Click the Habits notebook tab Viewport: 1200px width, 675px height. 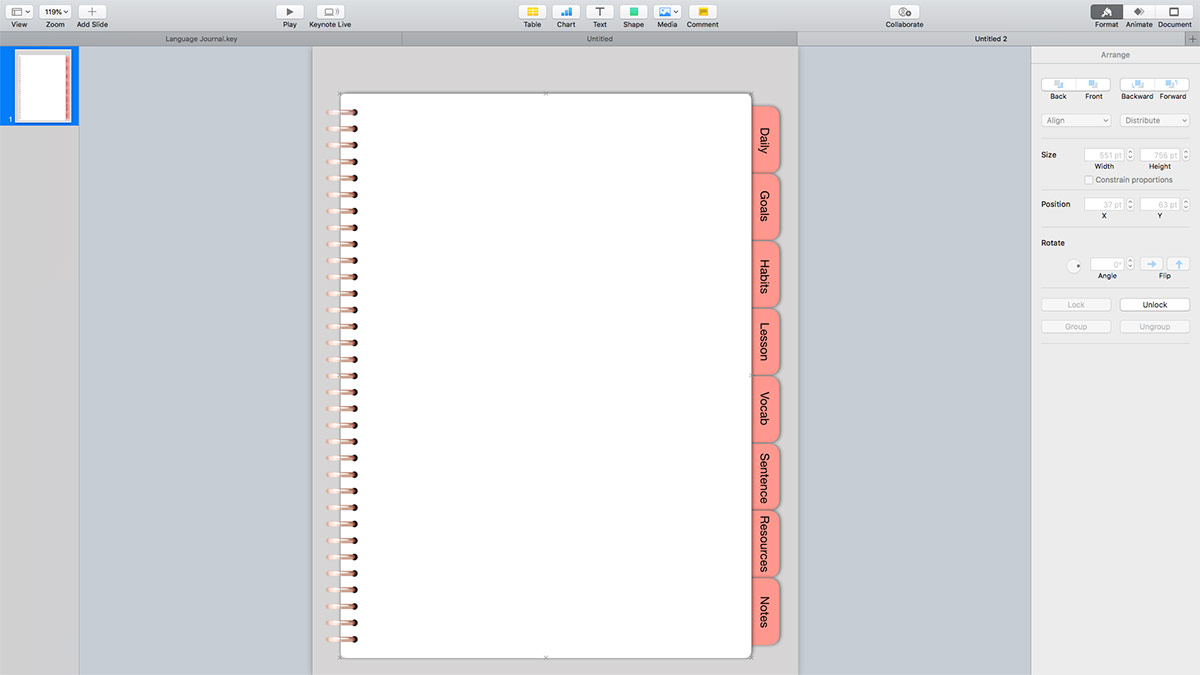[765, 275]
